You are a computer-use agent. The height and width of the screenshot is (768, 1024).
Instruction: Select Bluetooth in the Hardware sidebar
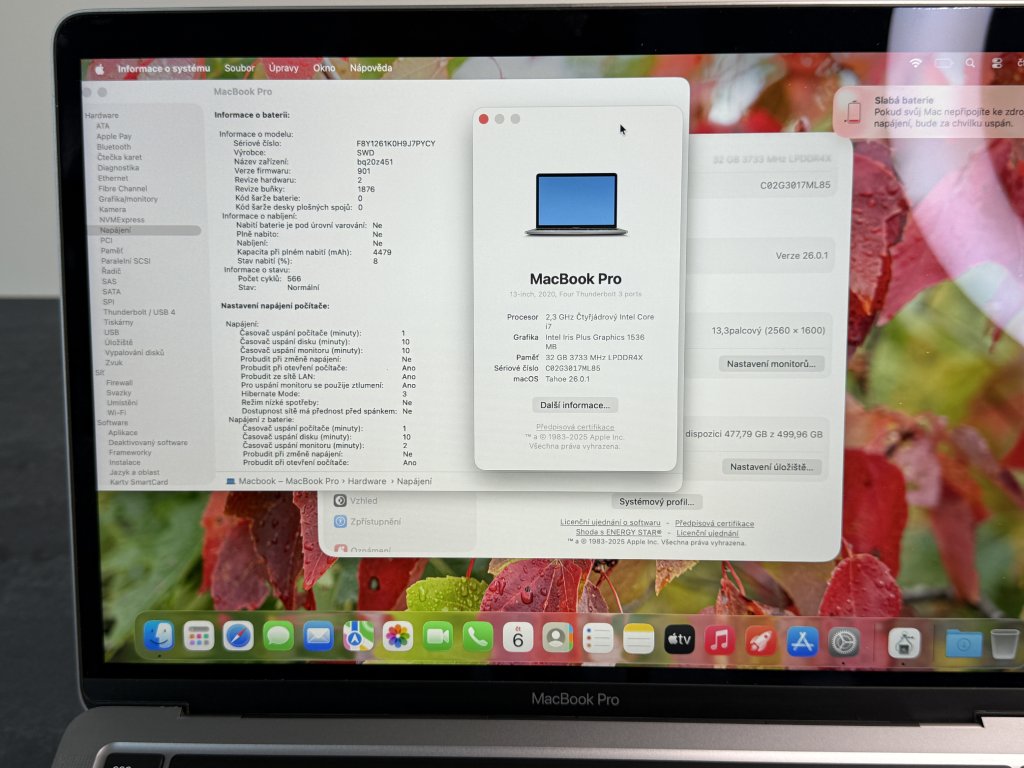point(114,147)
